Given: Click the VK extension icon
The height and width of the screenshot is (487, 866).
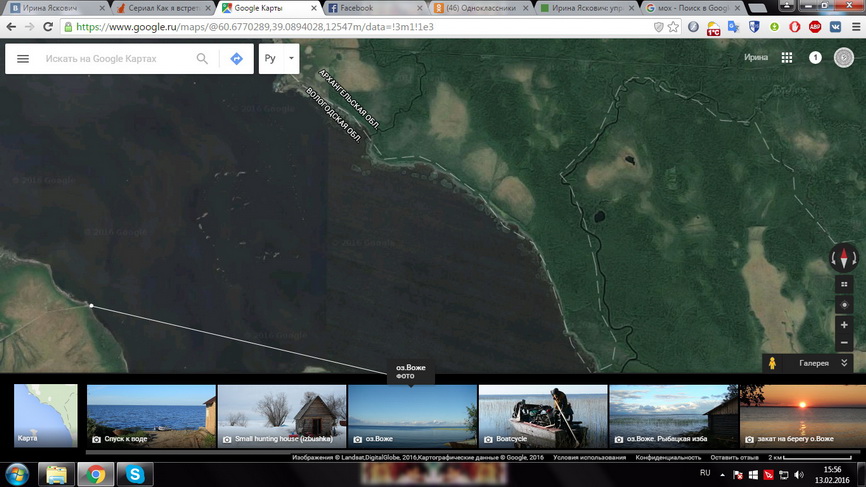Looking at the screenshot, I should pyautogui.click(x=835, y=27).
